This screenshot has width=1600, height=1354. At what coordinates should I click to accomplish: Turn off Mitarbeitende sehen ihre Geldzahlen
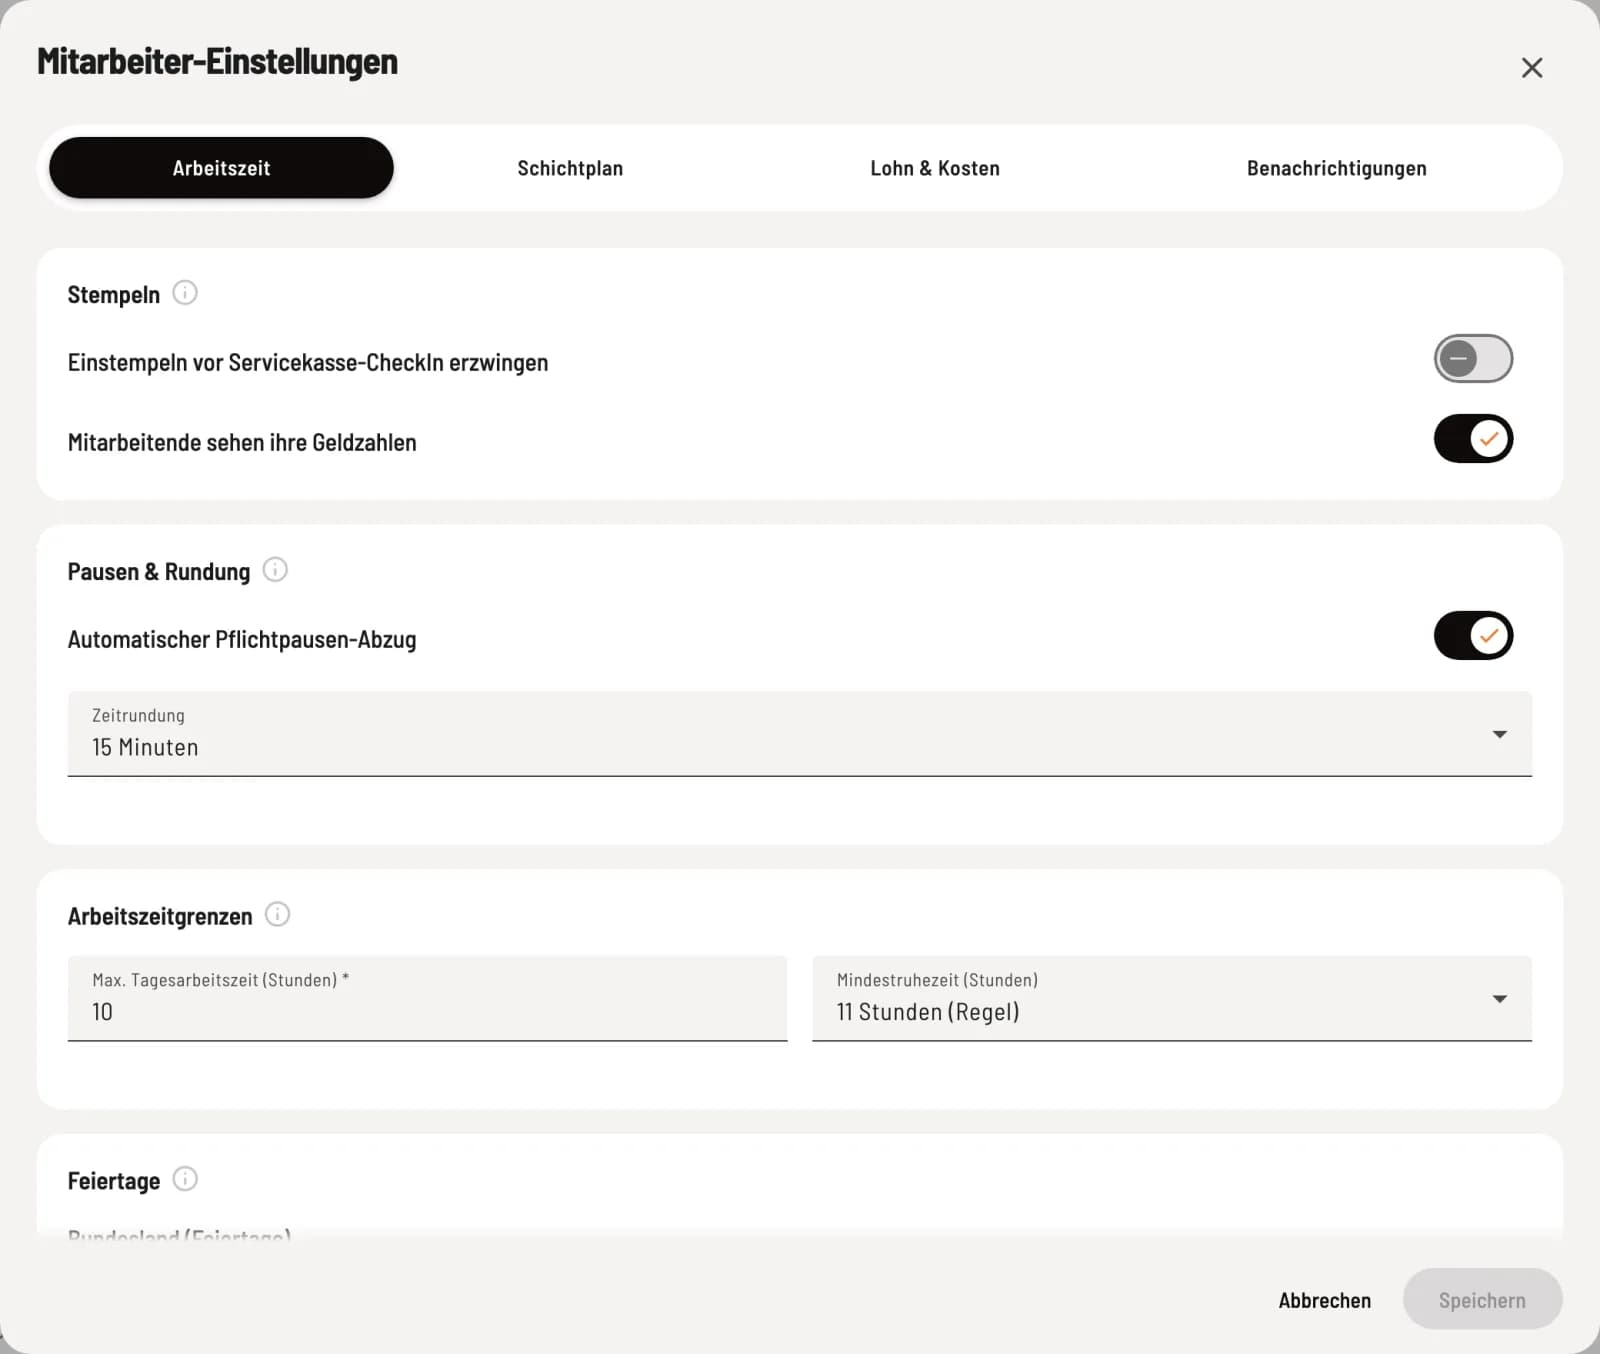tap(1473, 439)
